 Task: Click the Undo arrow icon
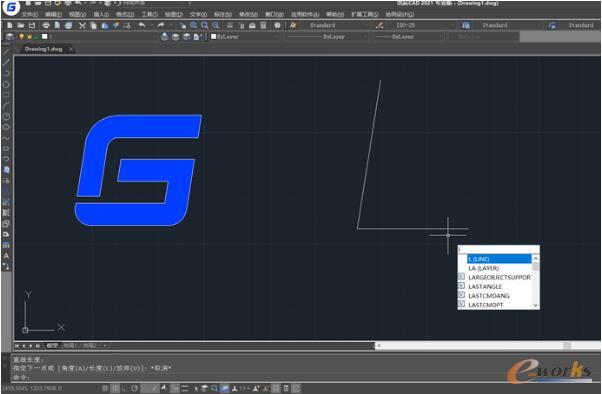pyautogui.click(x=142, y=25)
